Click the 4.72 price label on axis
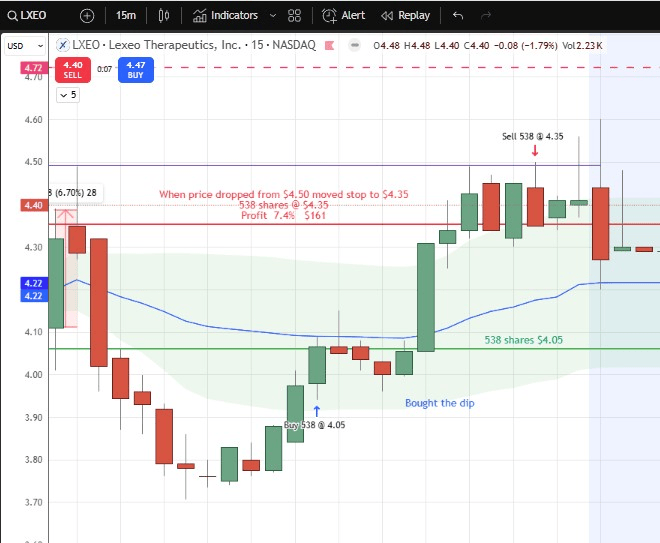This screenshot has height=543, width=660. coord(33,68)
